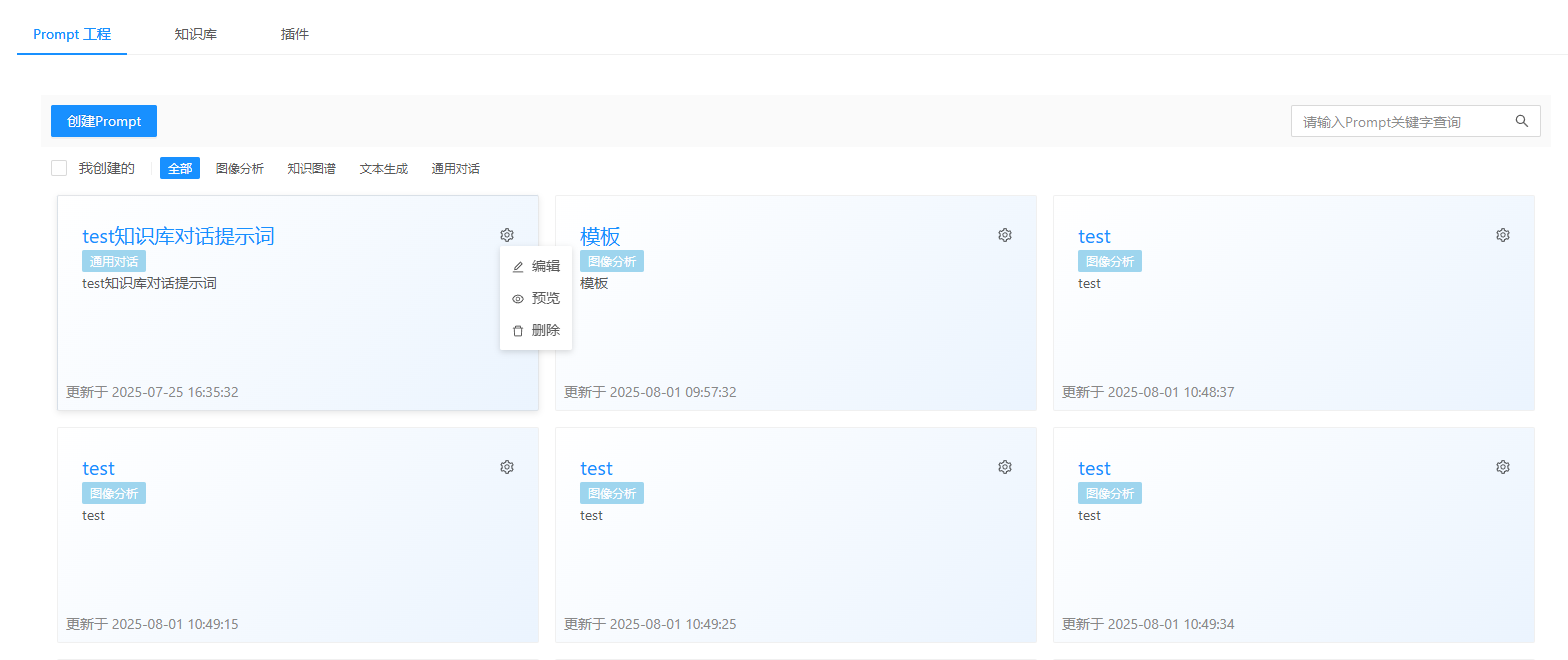The height and width of the screenshot is (660, 1568).
Task: Click the 创建Prompt button
Action: (104, 121)
